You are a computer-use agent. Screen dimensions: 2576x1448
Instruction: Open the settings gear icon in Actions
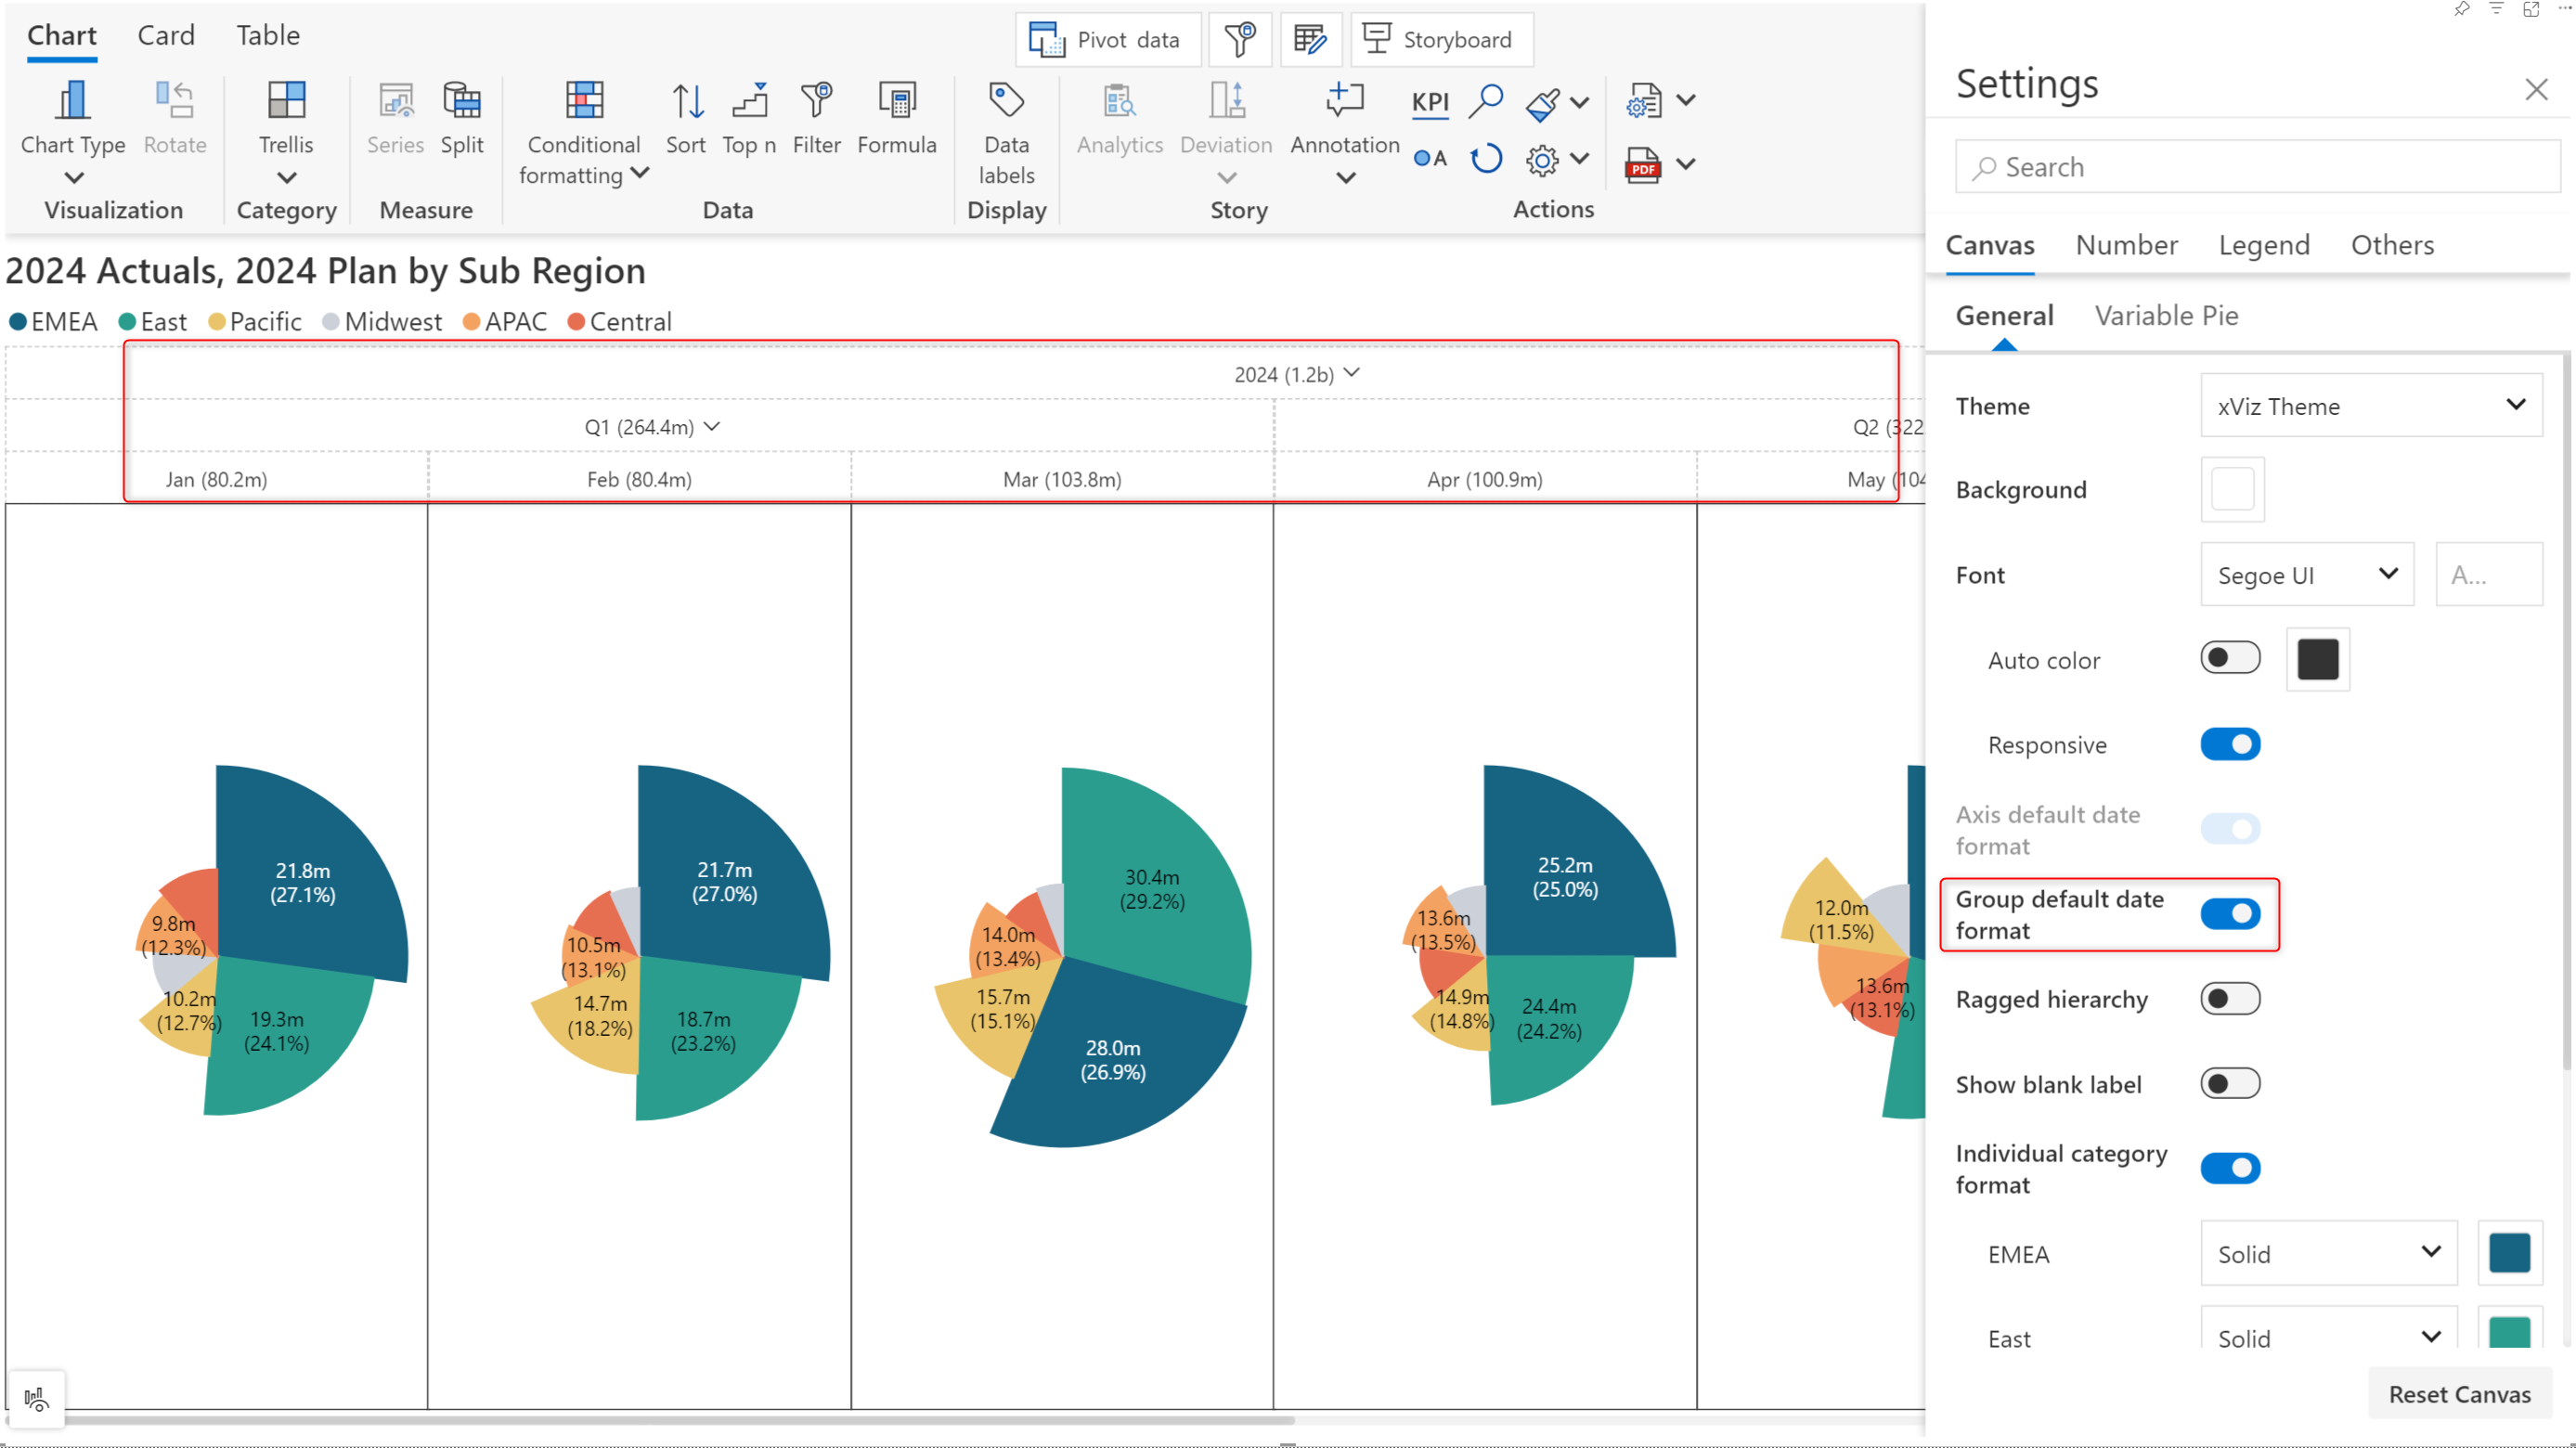tap(1542, 160)
